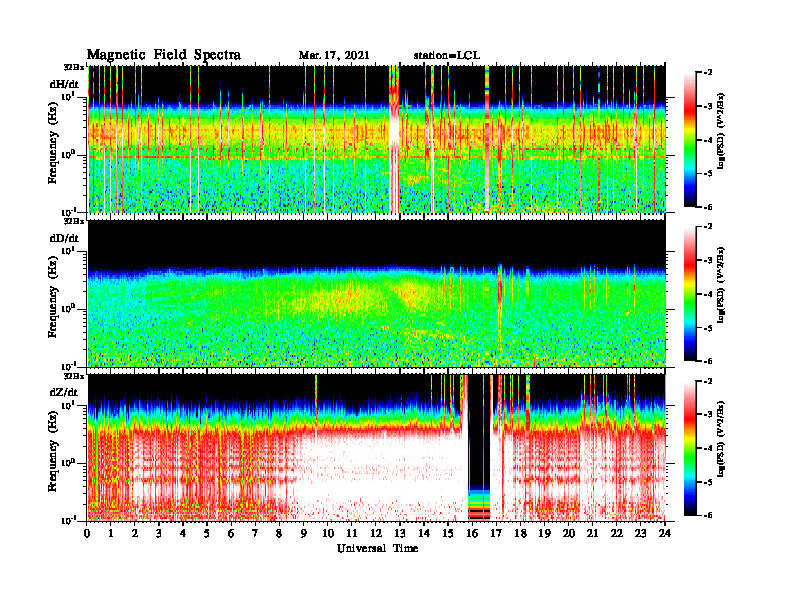The image size is (792, 612).
Task: Click the "-5" tick on the dZ/dt color bar
Action: coord(708,482)
